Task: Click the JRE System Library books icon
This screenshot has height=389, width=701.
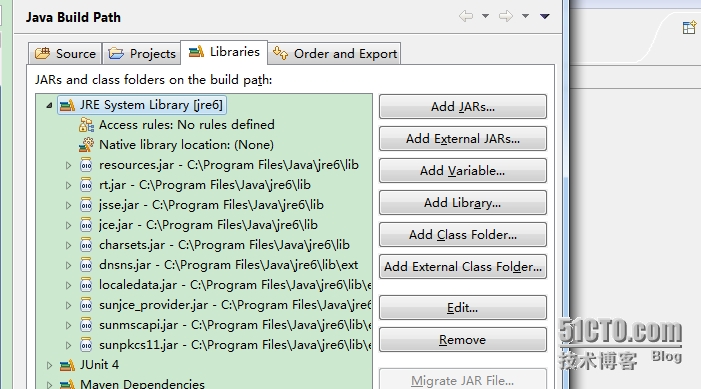Action: (x=68, y=106)
